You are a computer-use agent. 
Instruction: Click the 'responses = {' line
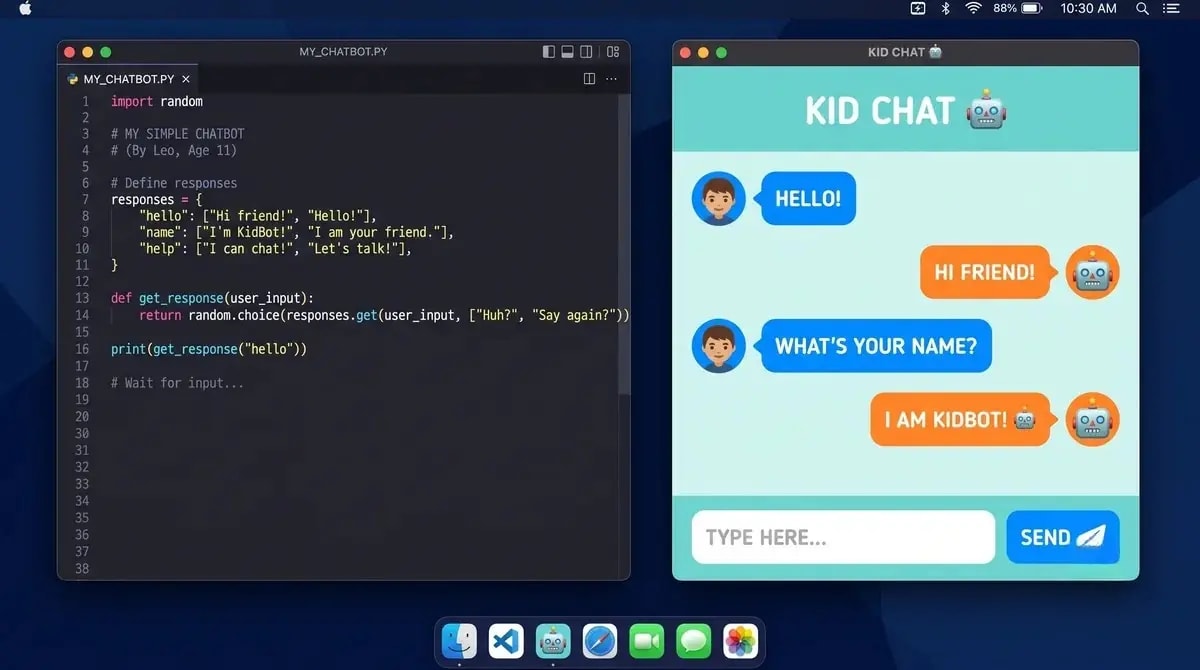point(156,199)
